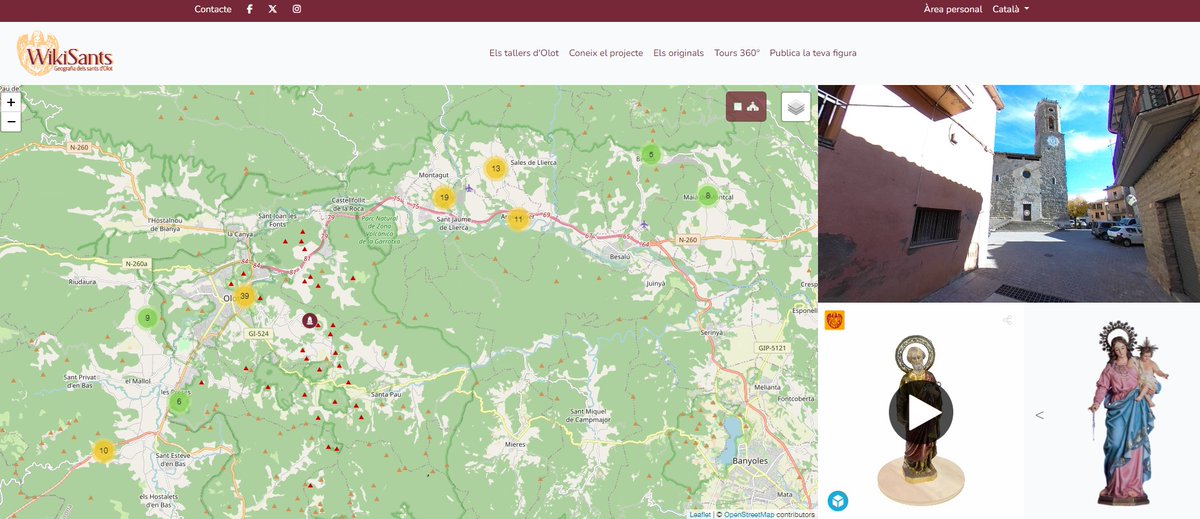The width and height of the screenshot is (1200, 519).
Task: Go to previous figure image with arrow
Action: tap(1040, 415)
